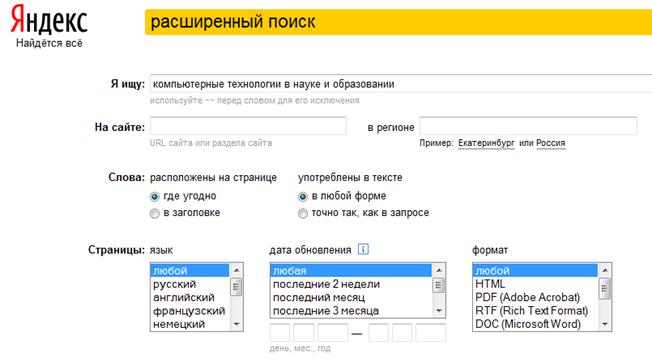Click the Екатеринбург example link
The width and height of the screenshot is (652, 362).
click(486, 143)
